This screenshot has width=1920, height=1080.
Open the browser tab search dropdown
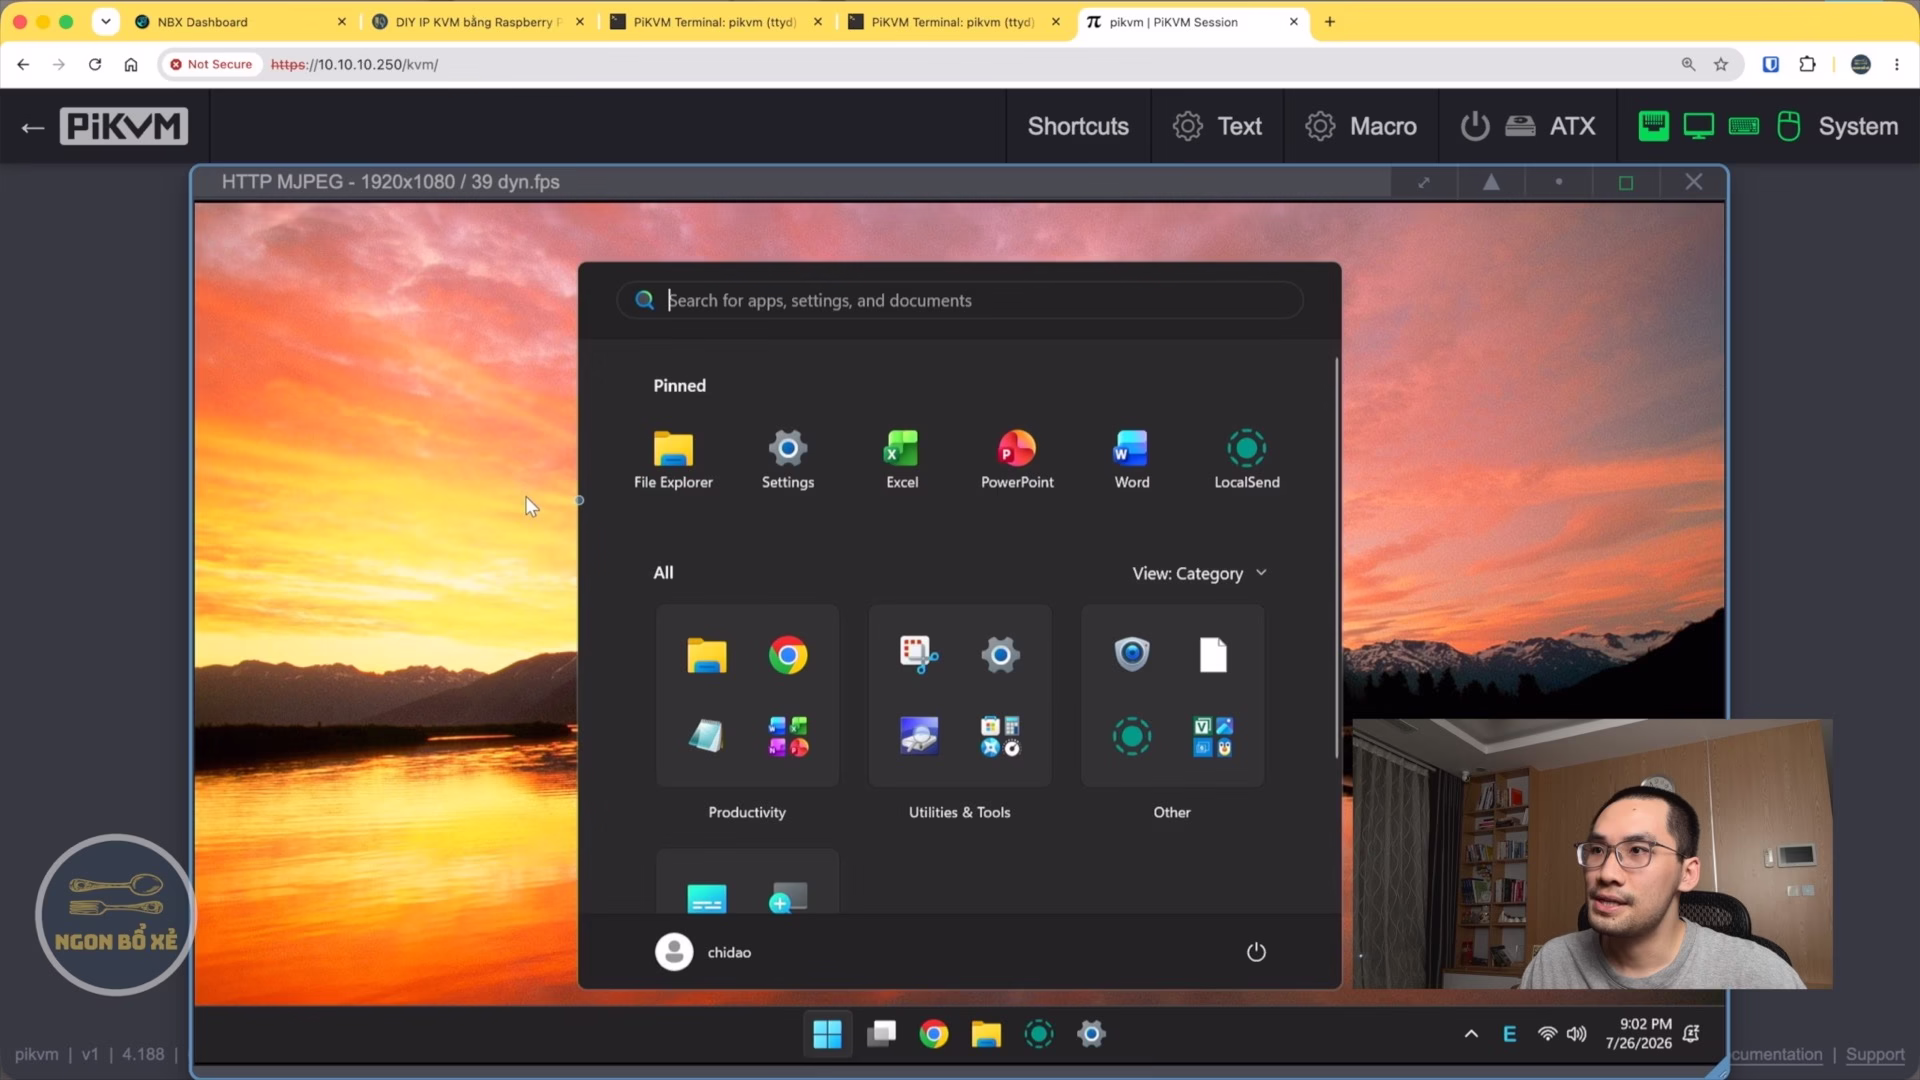[105, 21]
